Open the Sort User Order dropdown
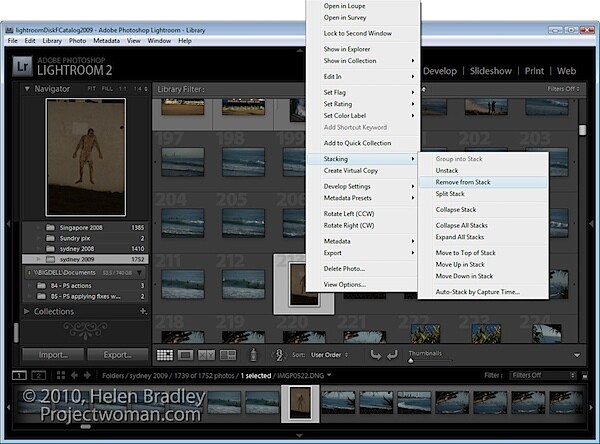 329,355
